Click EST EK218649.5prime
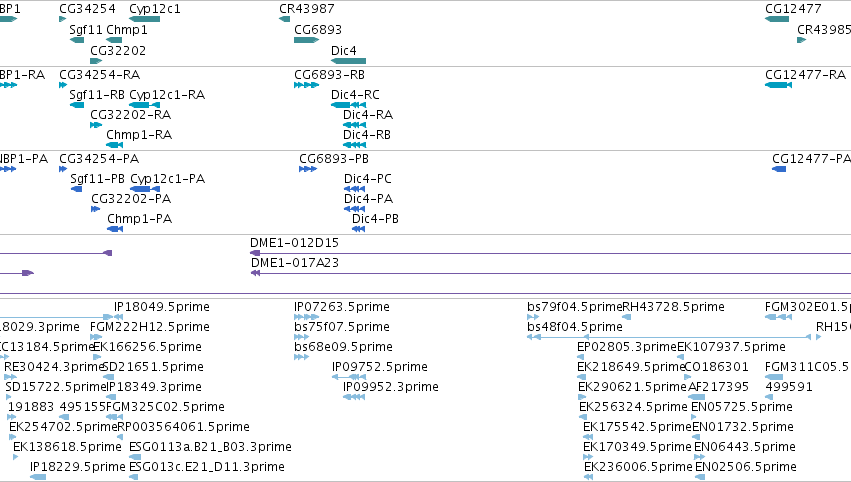The width and height of the screenshot is (851, 482). point(631,367)
